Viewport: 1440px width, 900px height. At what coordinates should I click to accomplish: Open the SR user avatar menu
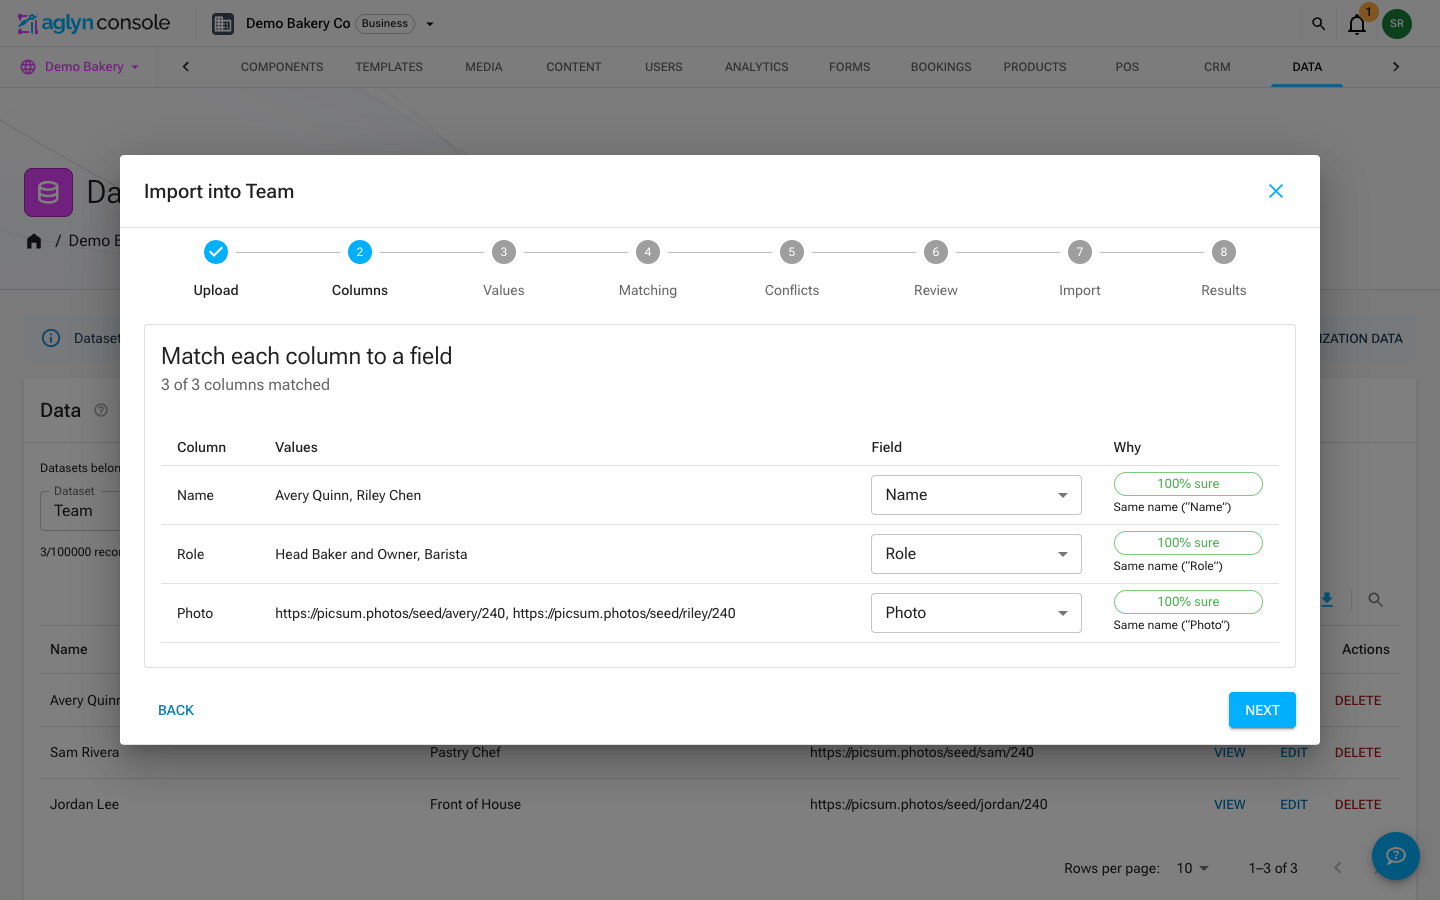tap(1397, 23)
